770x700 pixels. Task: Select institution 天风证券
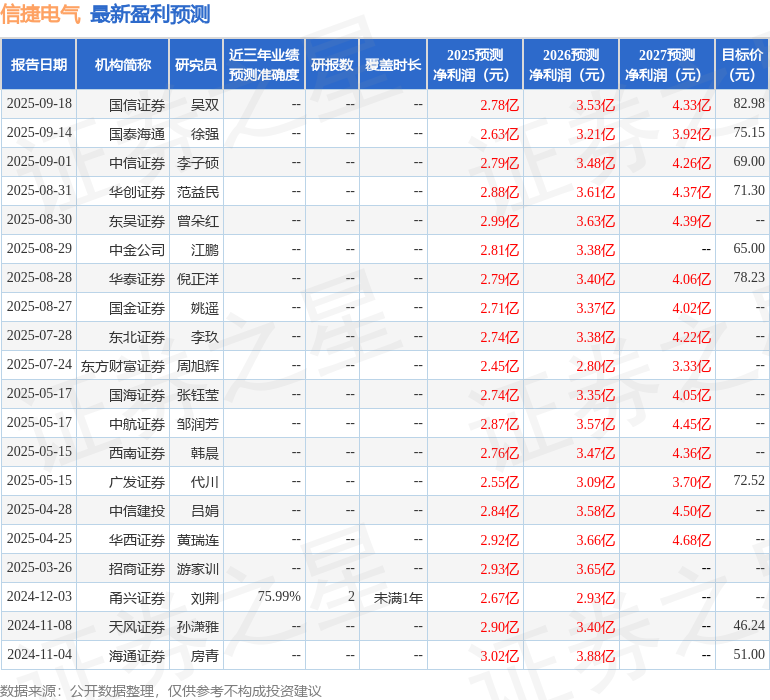click(137, 627)
